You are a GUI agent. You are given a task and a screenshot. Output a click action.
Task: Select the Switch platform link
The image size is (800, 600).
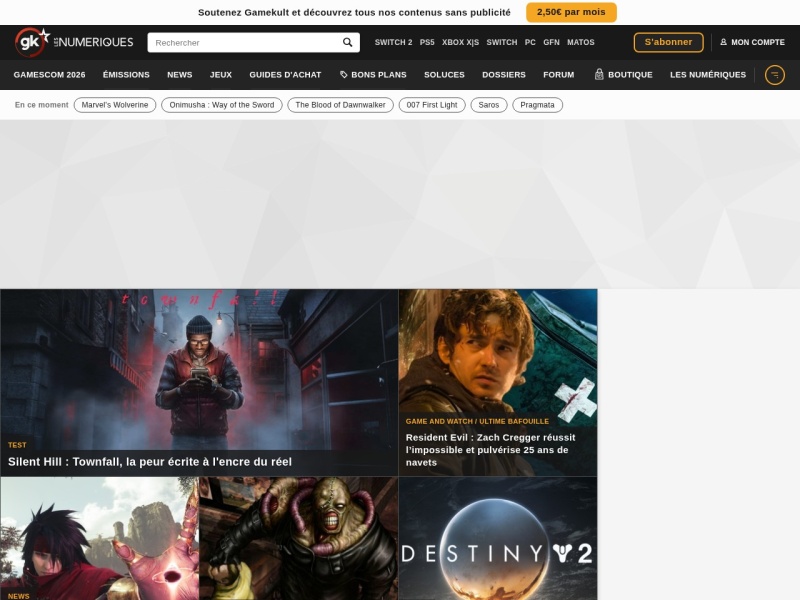tap(502, 42)
